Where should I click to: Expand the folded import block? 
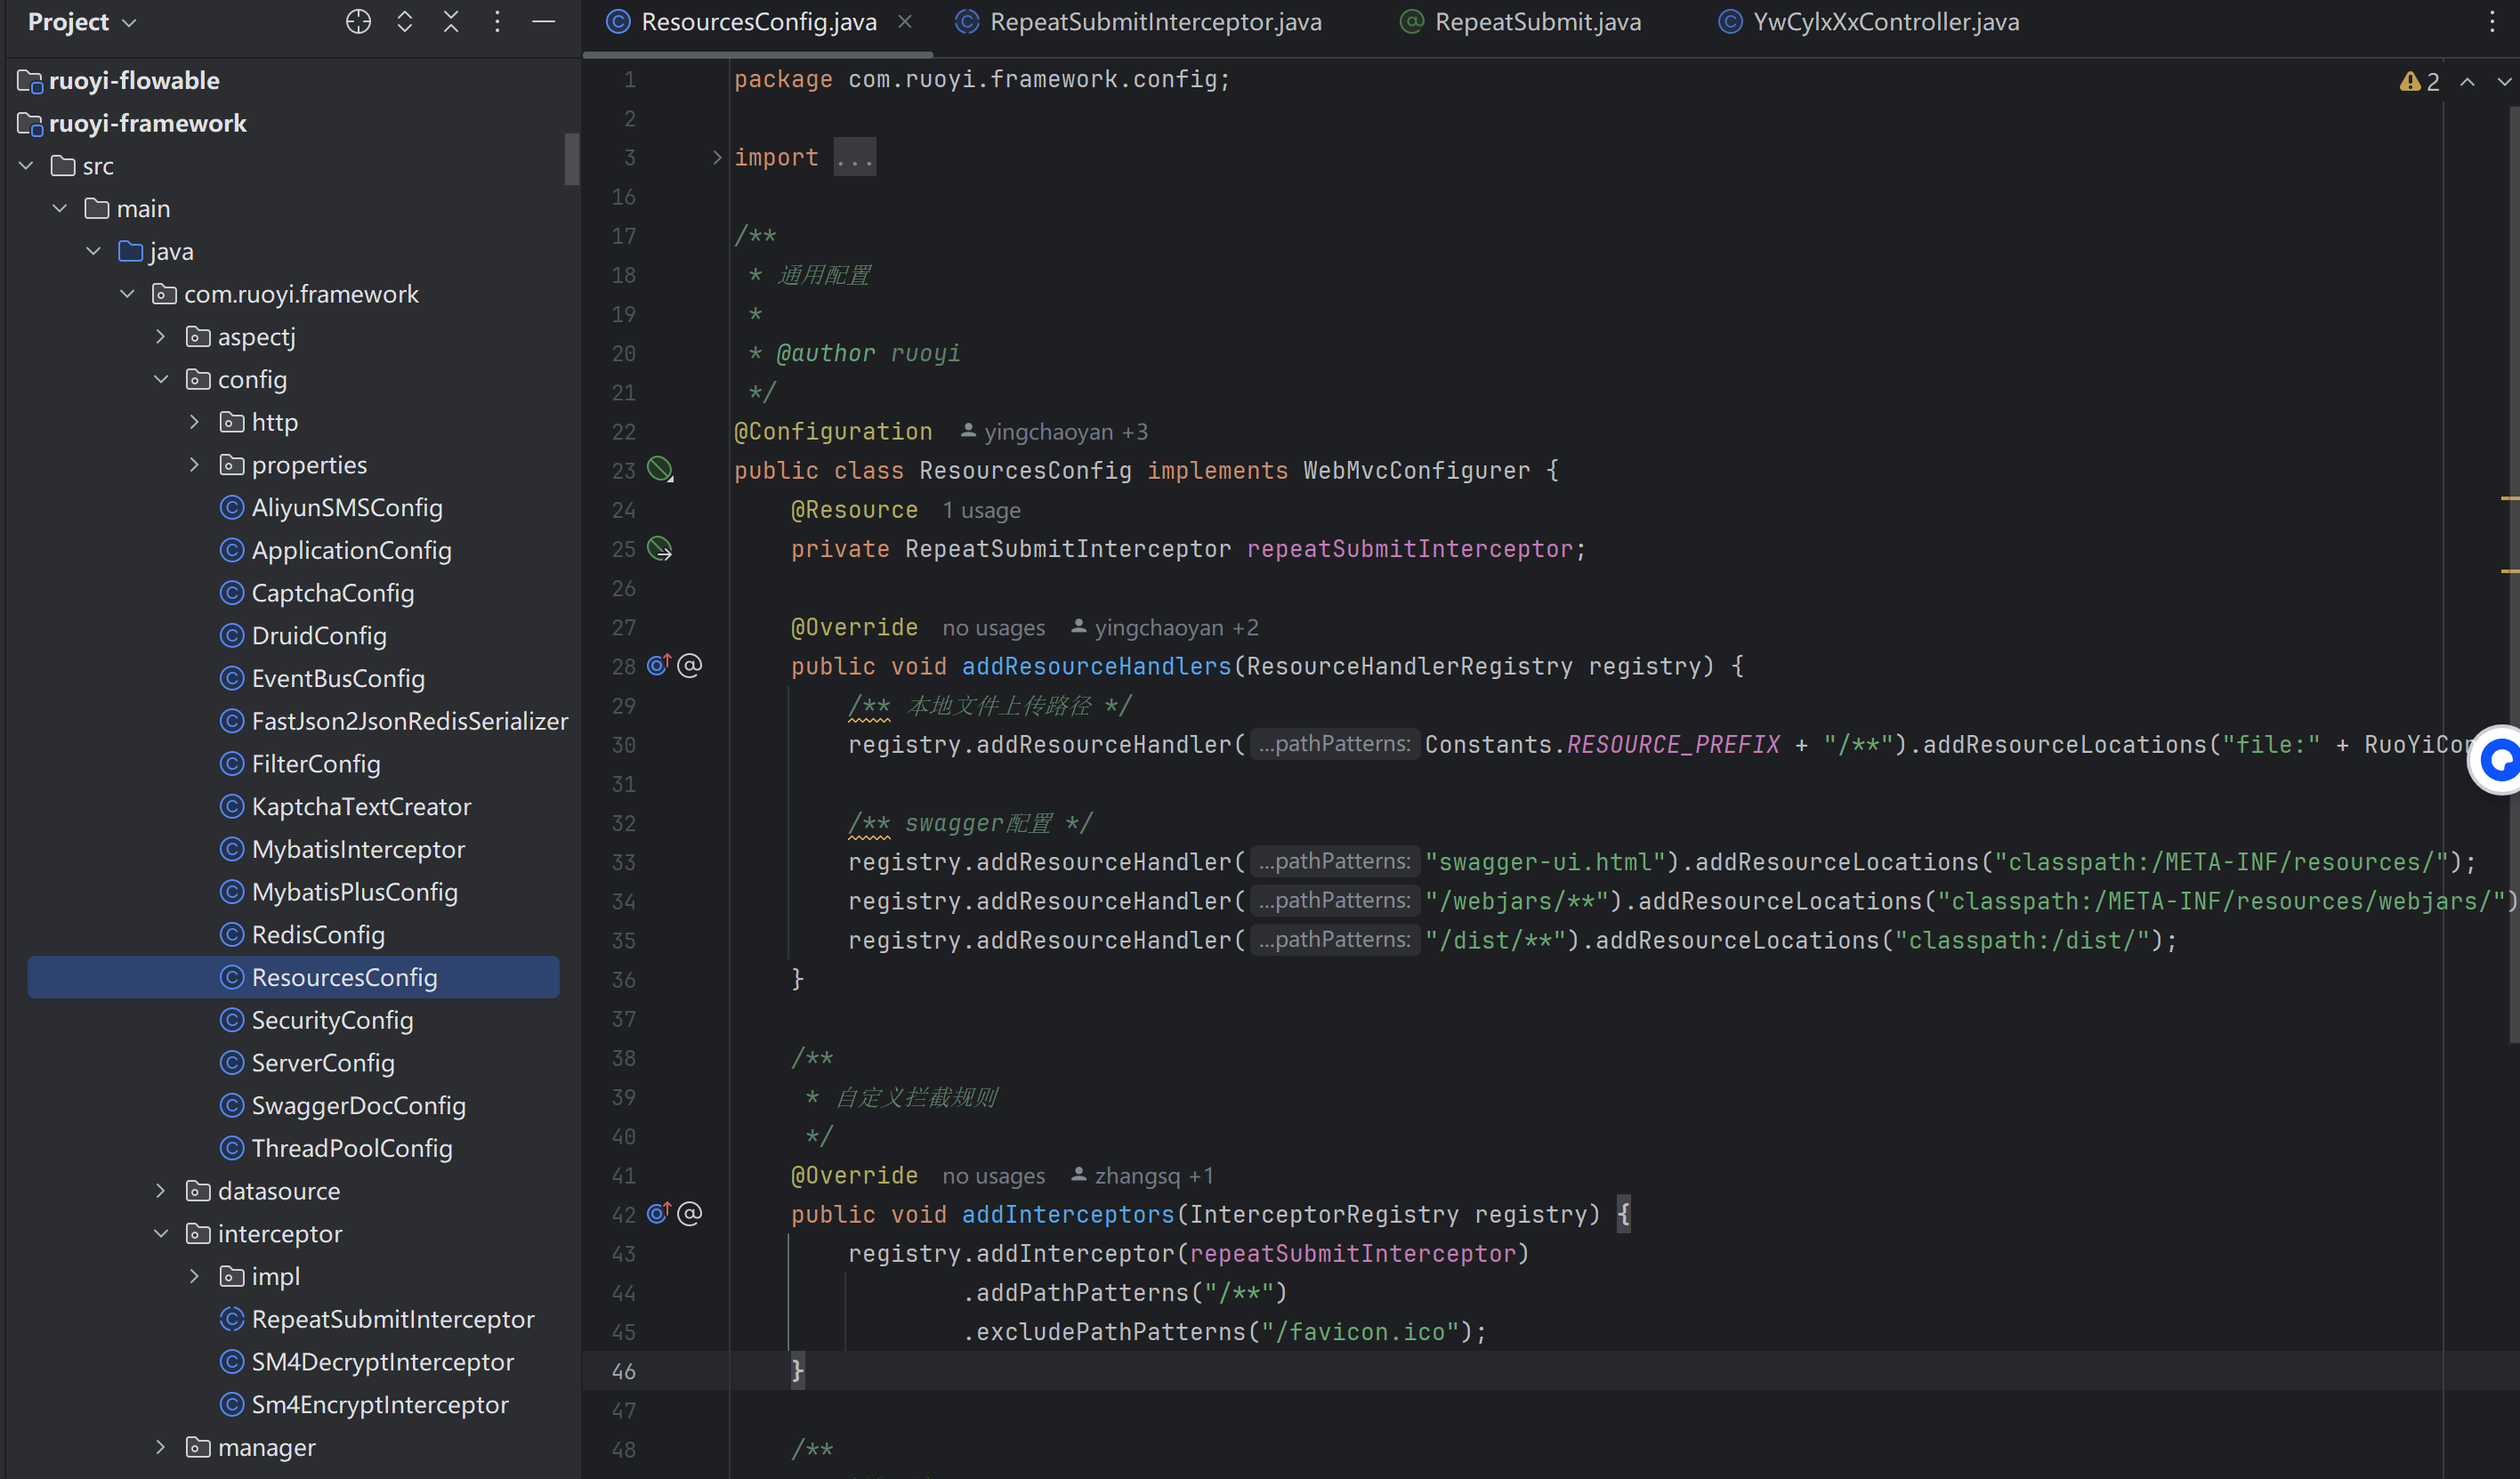point(716,157)
